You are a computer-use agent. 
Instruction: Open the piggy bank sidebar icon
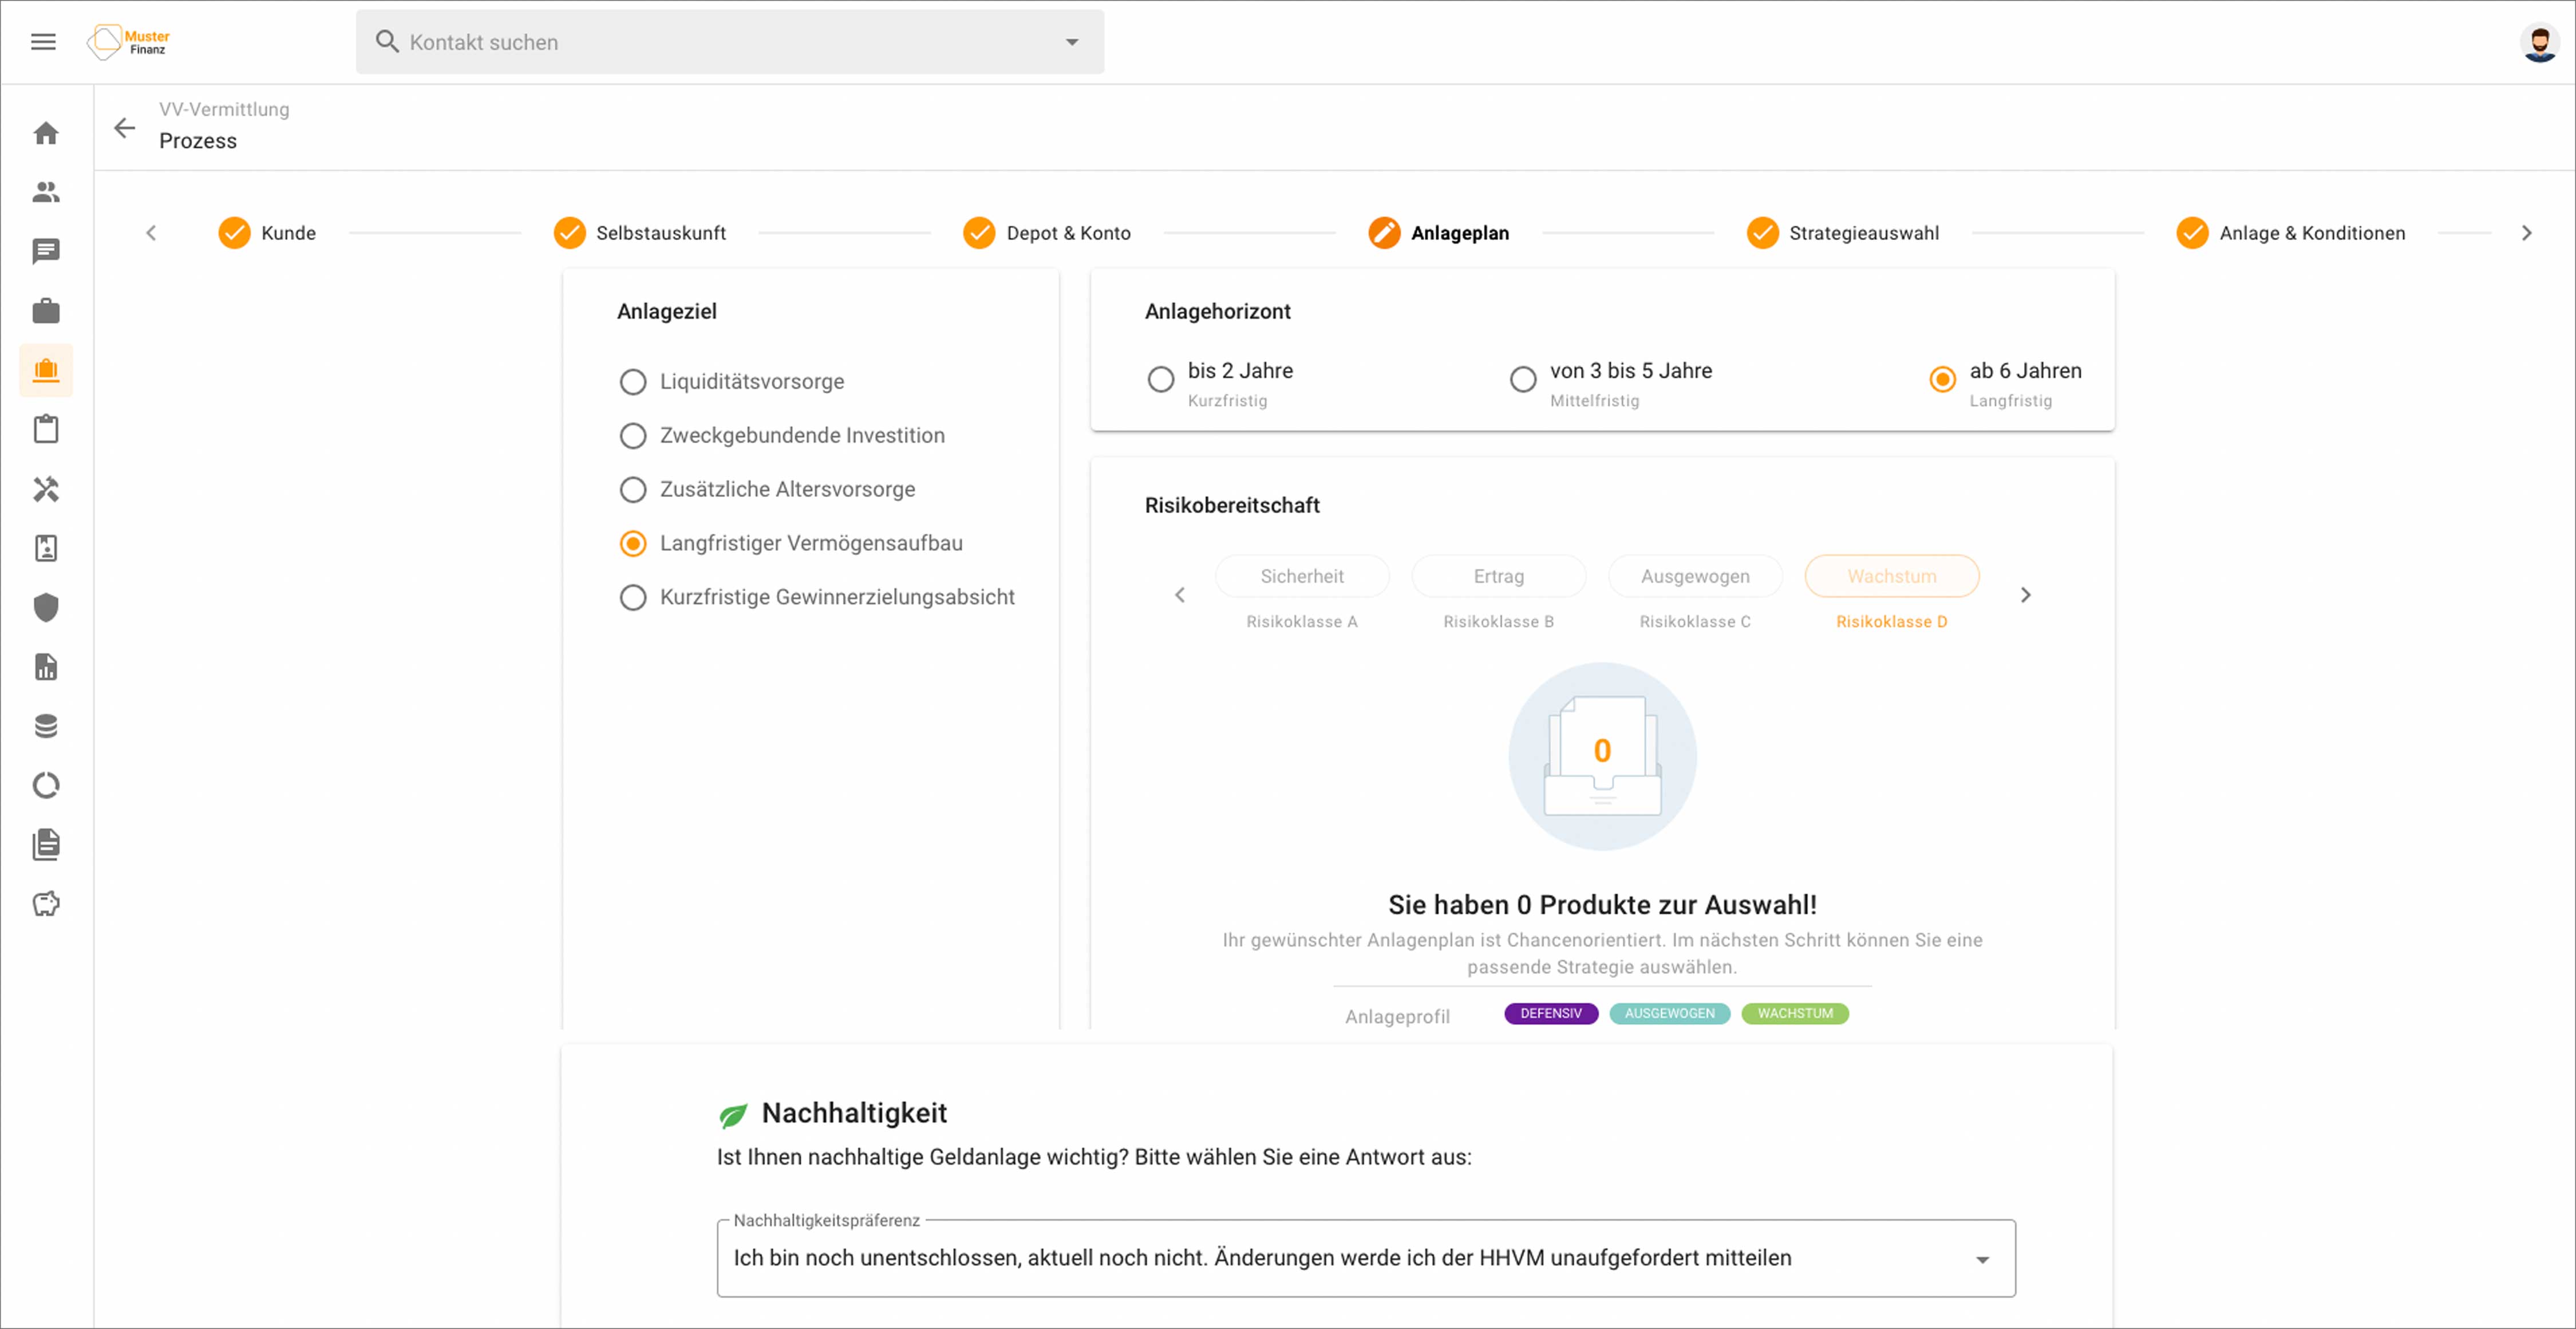pyautogui.click(x=46, y=904)
